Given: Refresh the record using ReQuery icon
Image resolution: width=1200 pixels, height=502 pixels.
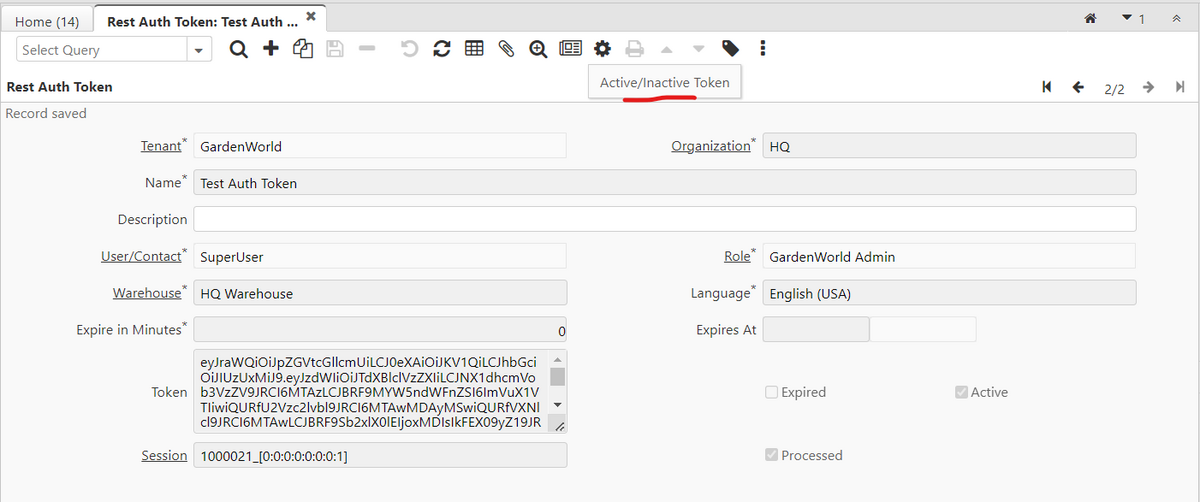Looking at the screenshot, I should [442, 49].
